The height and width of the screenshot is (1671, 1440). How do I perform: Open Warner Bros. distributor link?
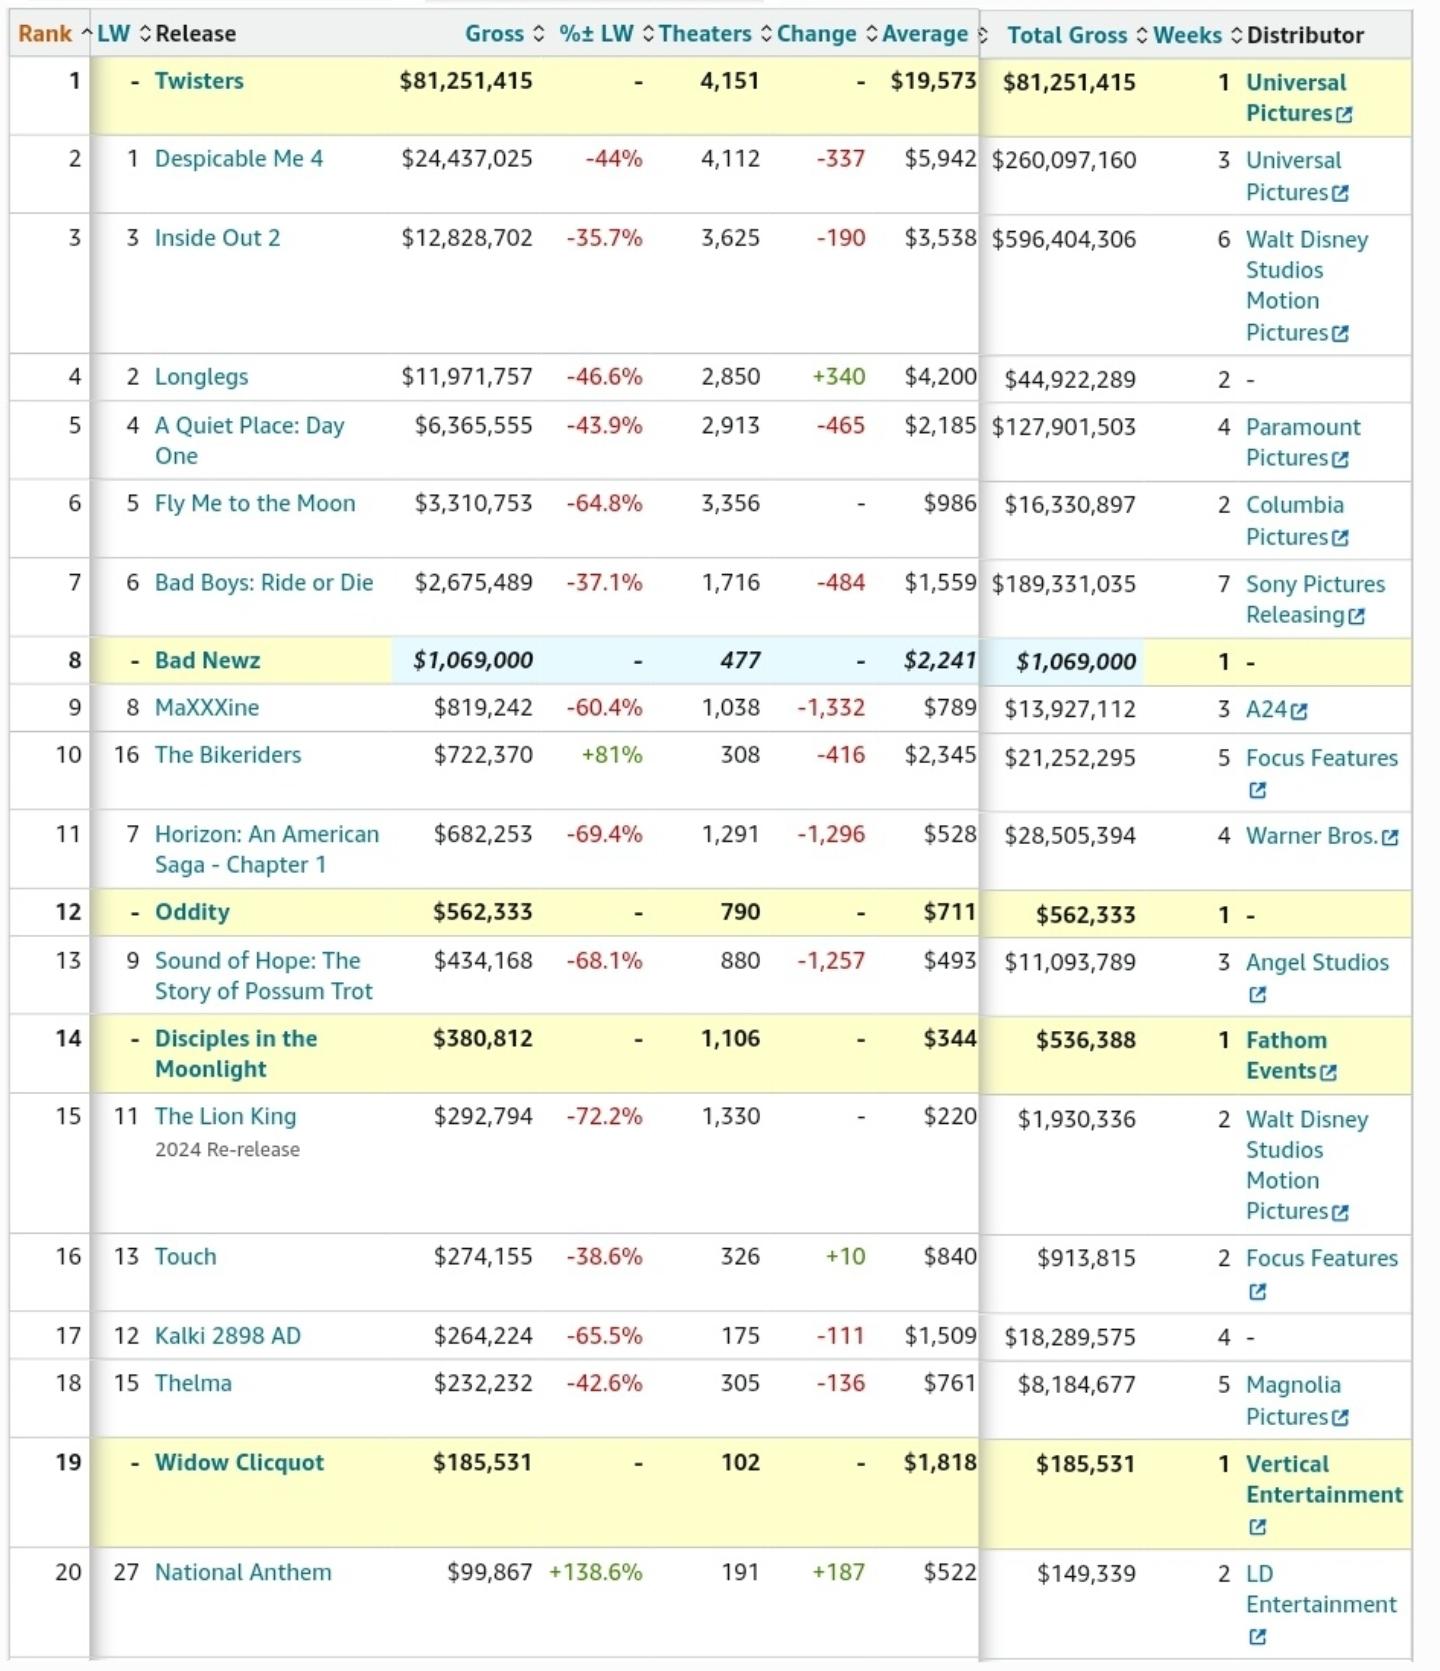[x=1311, y=836]
